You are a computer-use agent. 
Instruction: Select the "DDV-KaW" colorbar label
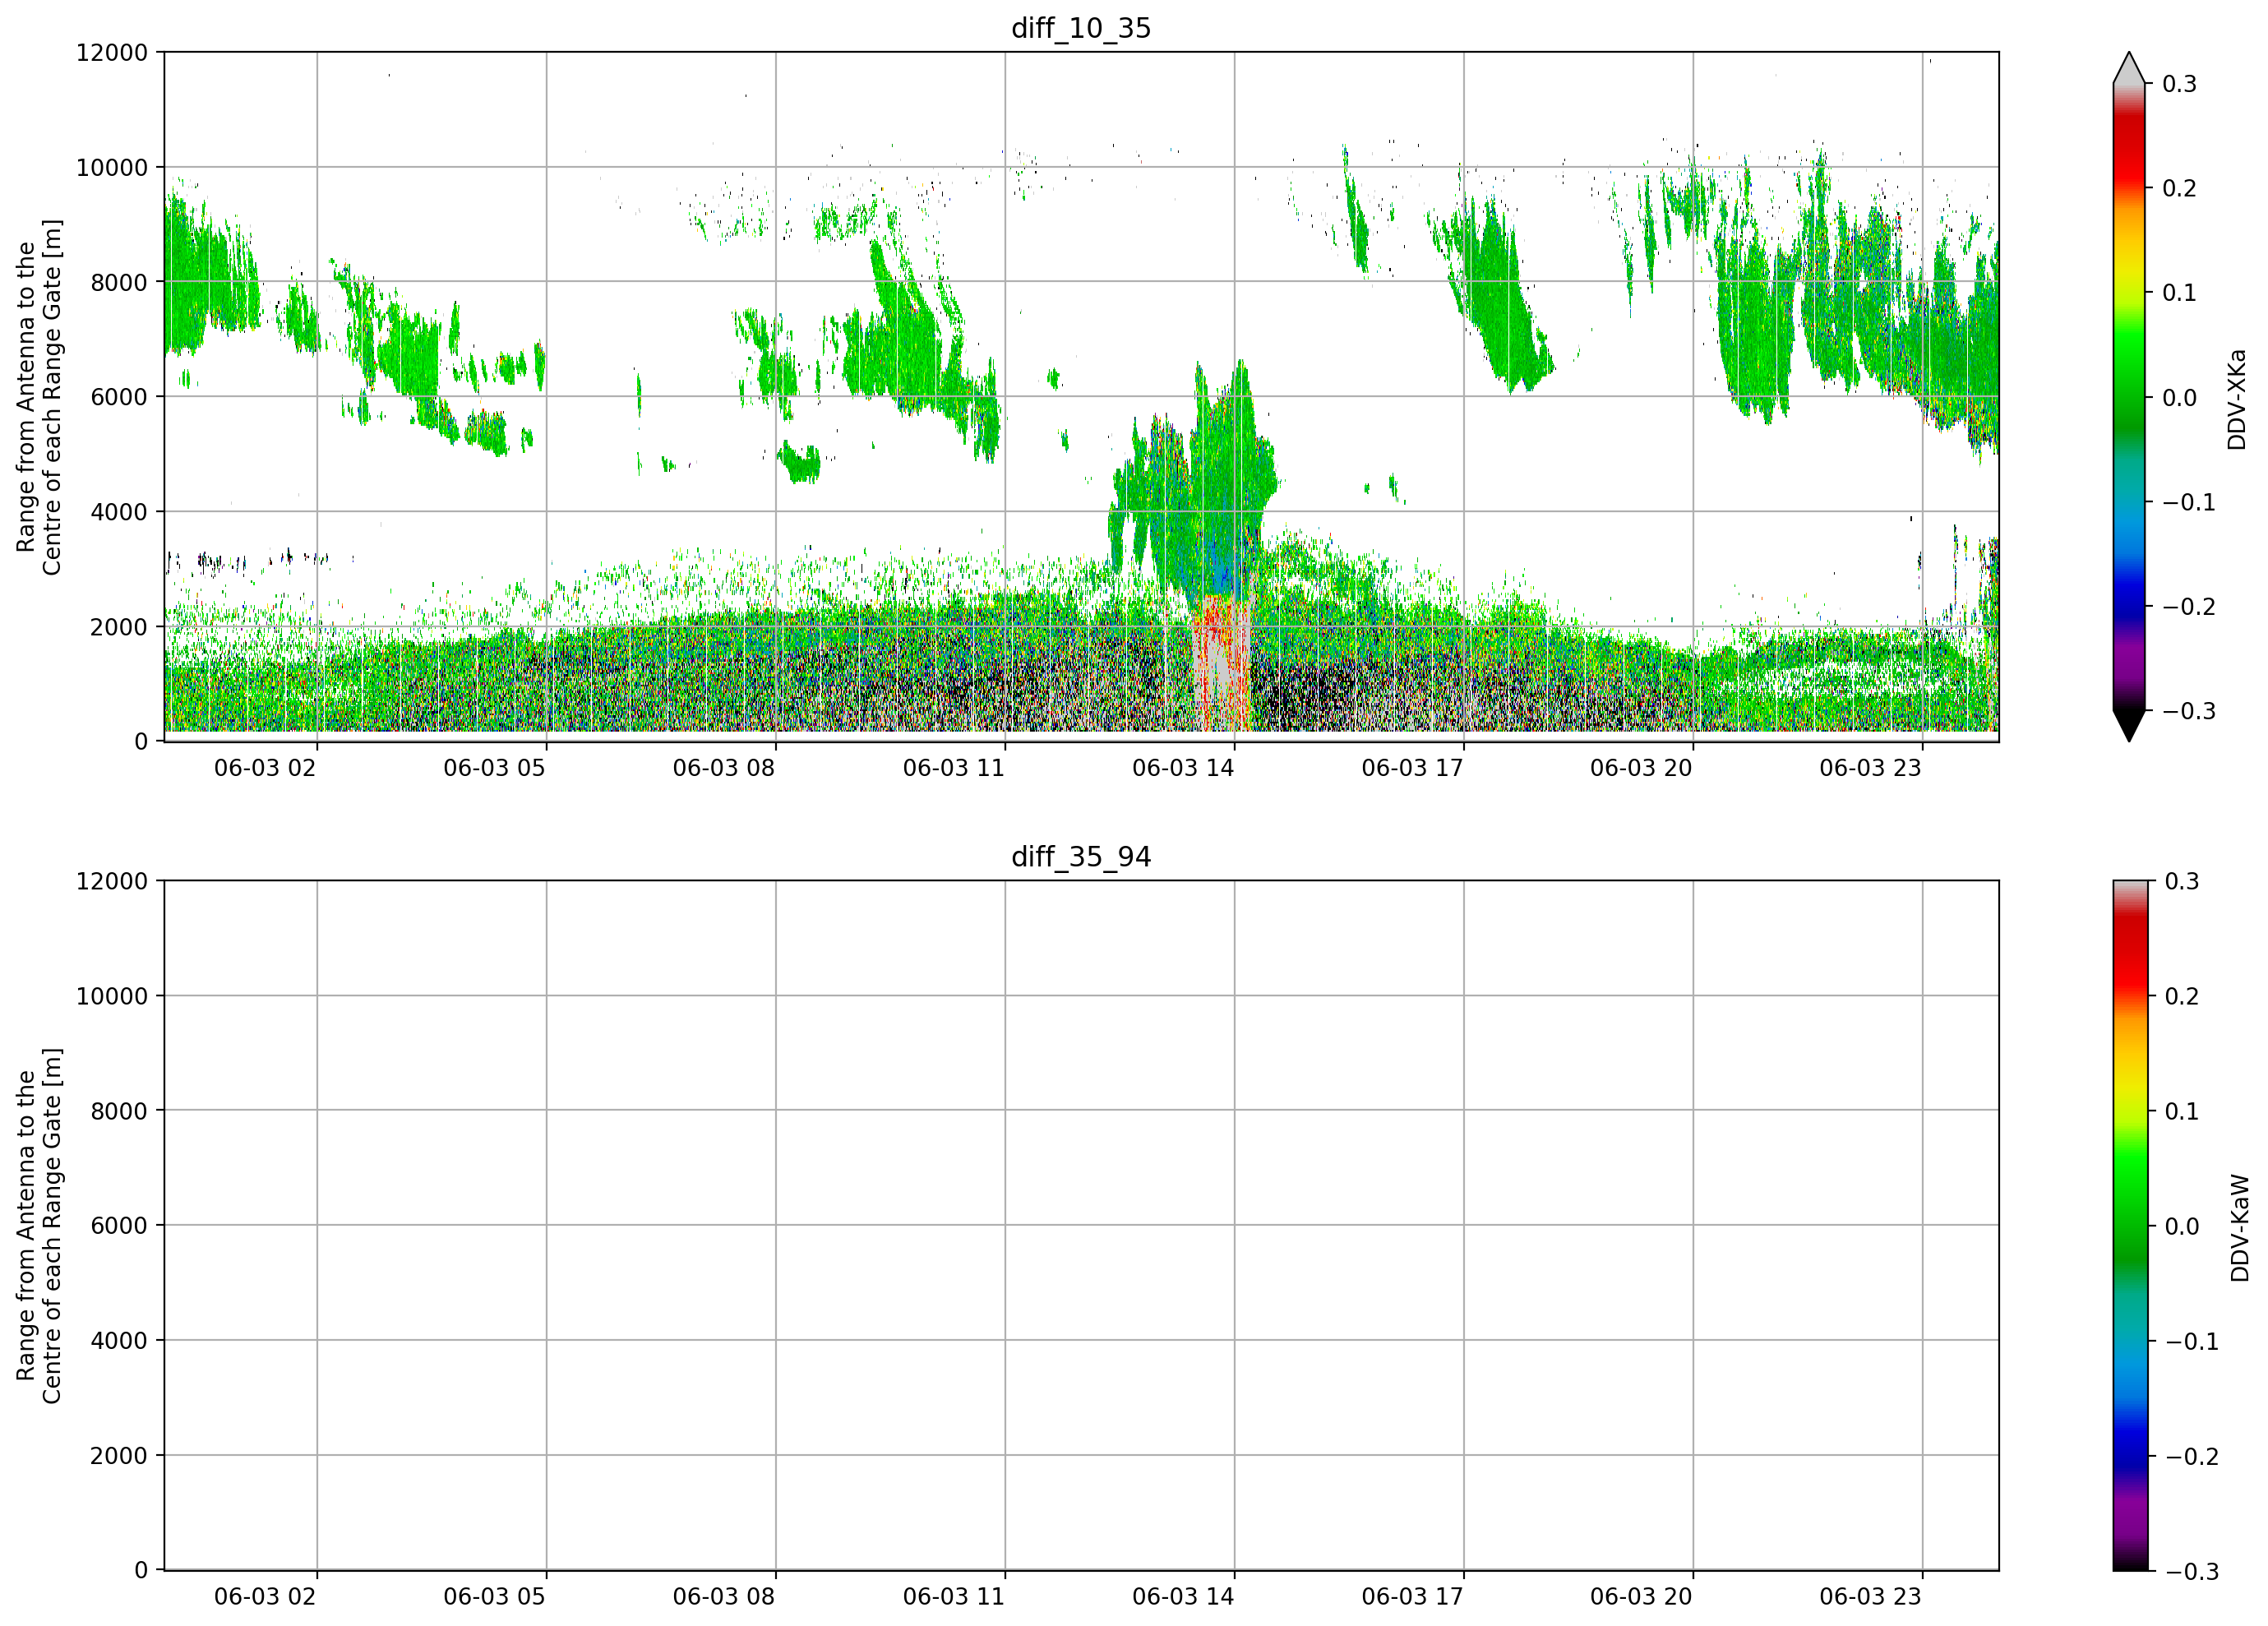[x=2239, y=1228]
